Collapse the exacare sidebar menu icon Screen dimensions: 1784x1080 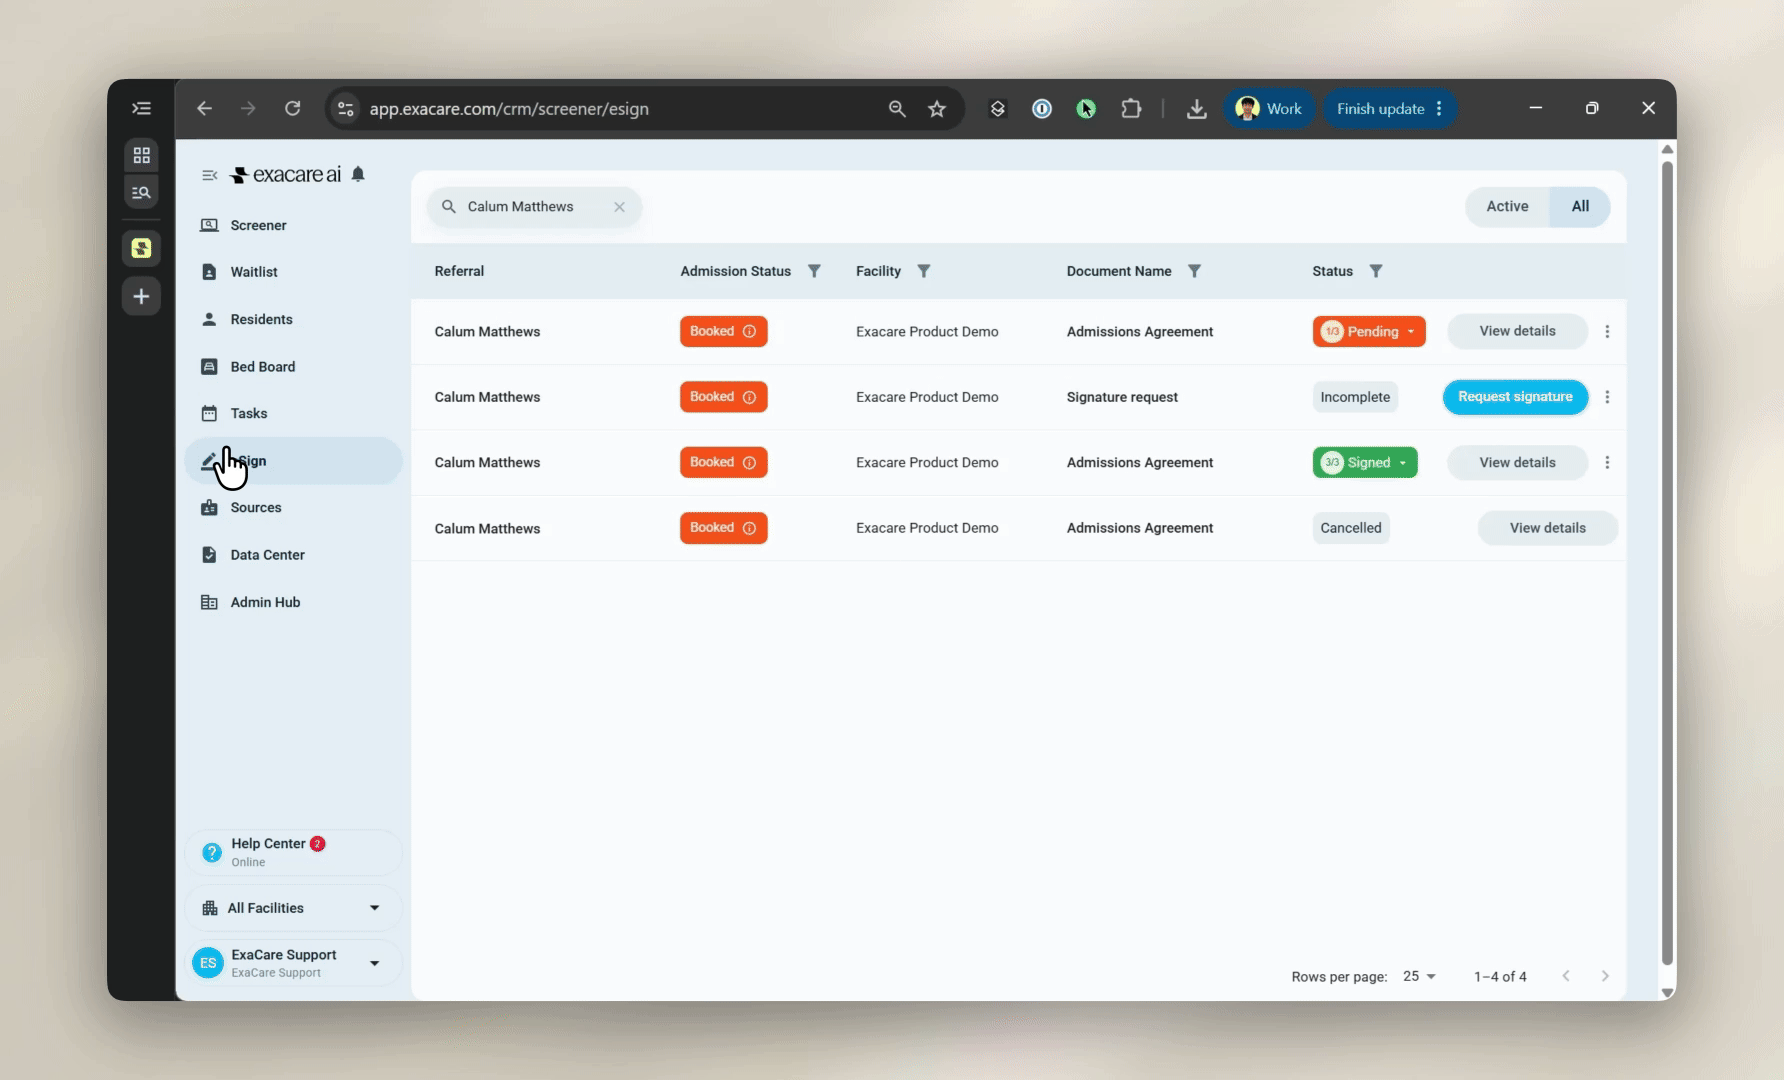[209, 175]
